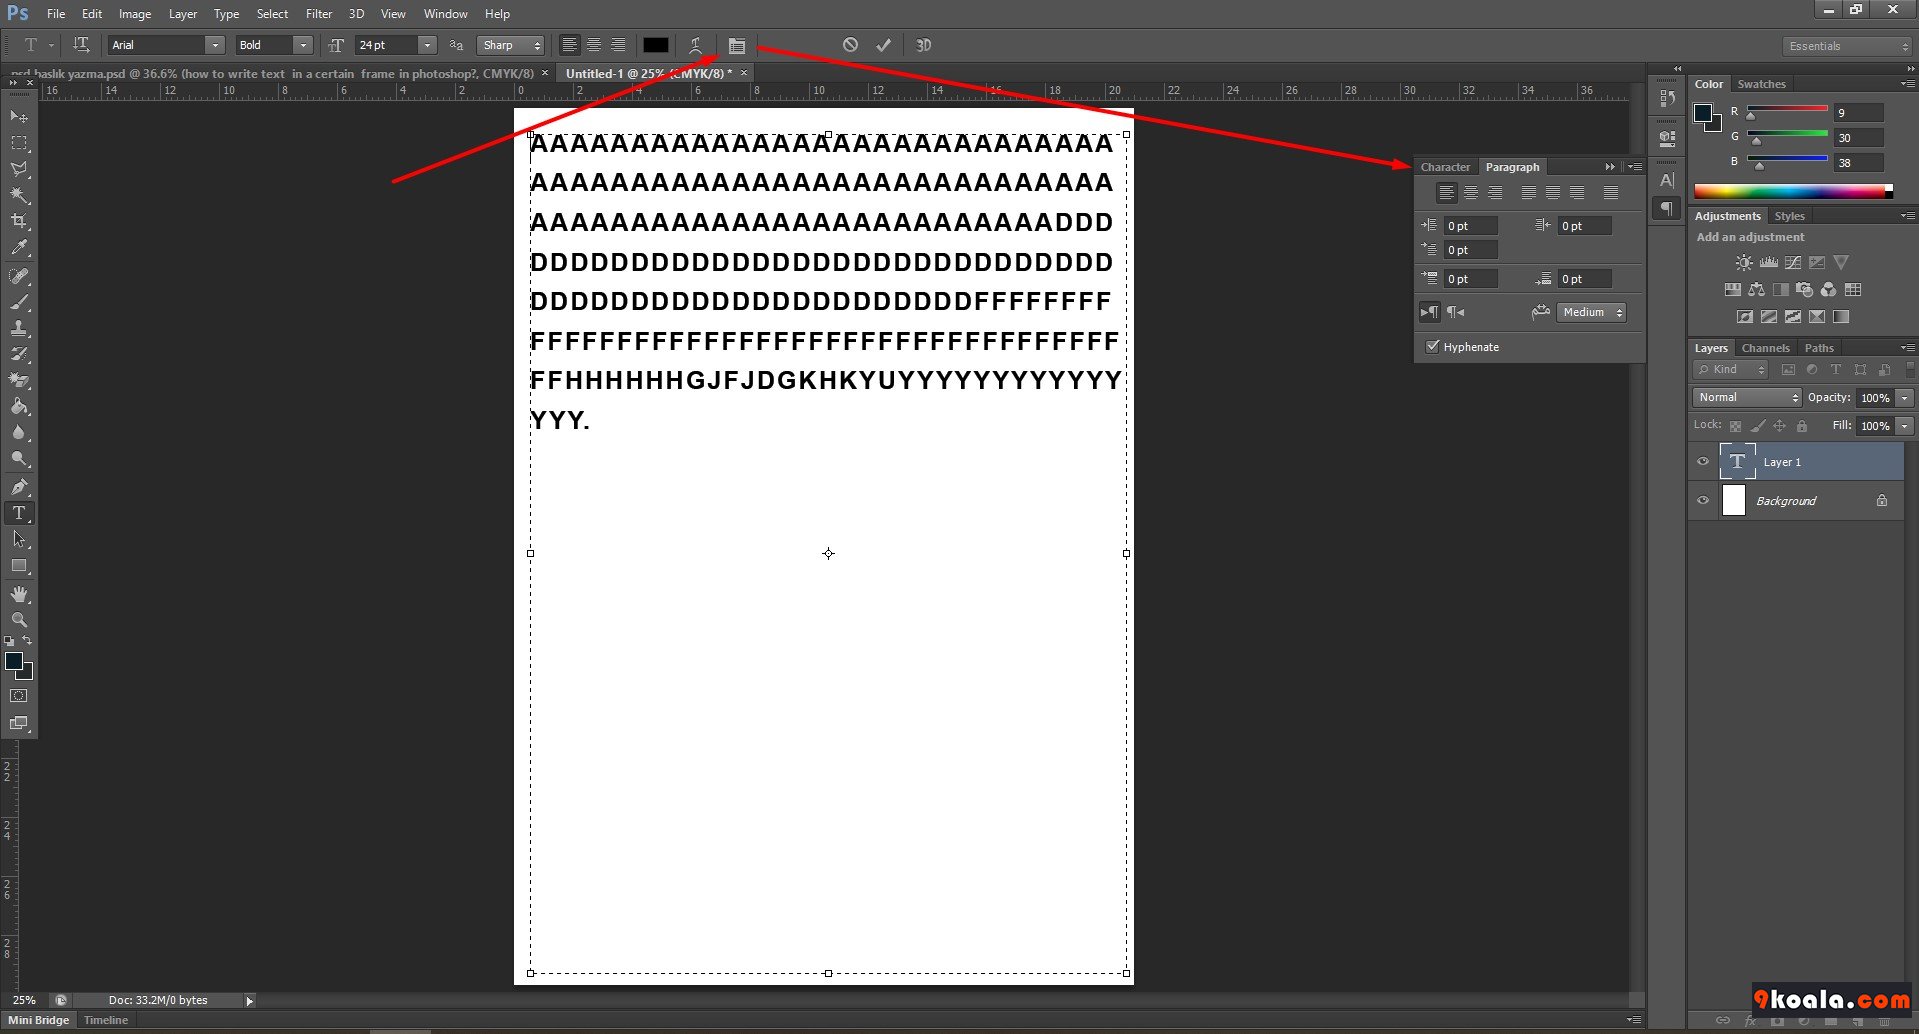Hide Layer 1 visibility eye
Image resolution: width=1919 pixels, height=1034 pixels.
click(1703, 462)
